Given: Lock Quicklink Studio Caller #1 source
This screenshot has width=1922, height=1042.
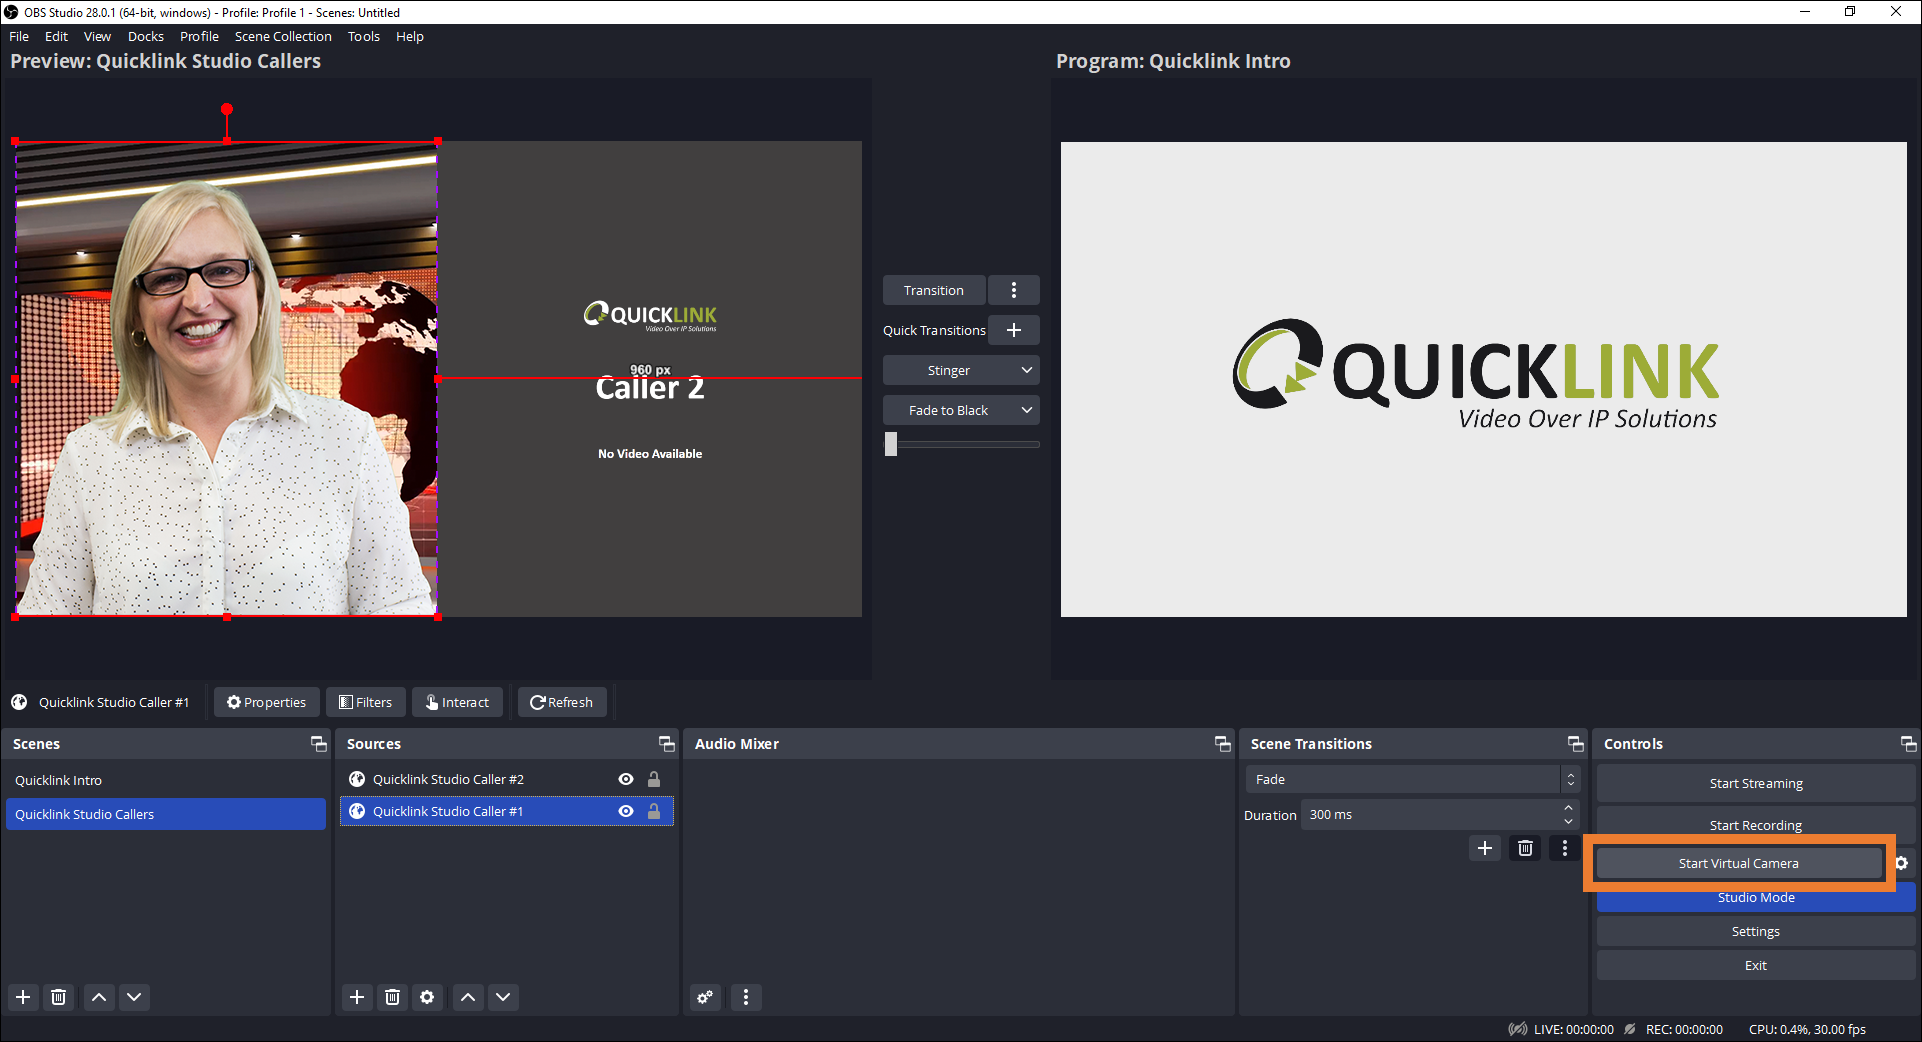Looking at the screenshot, I should point(654,811).
